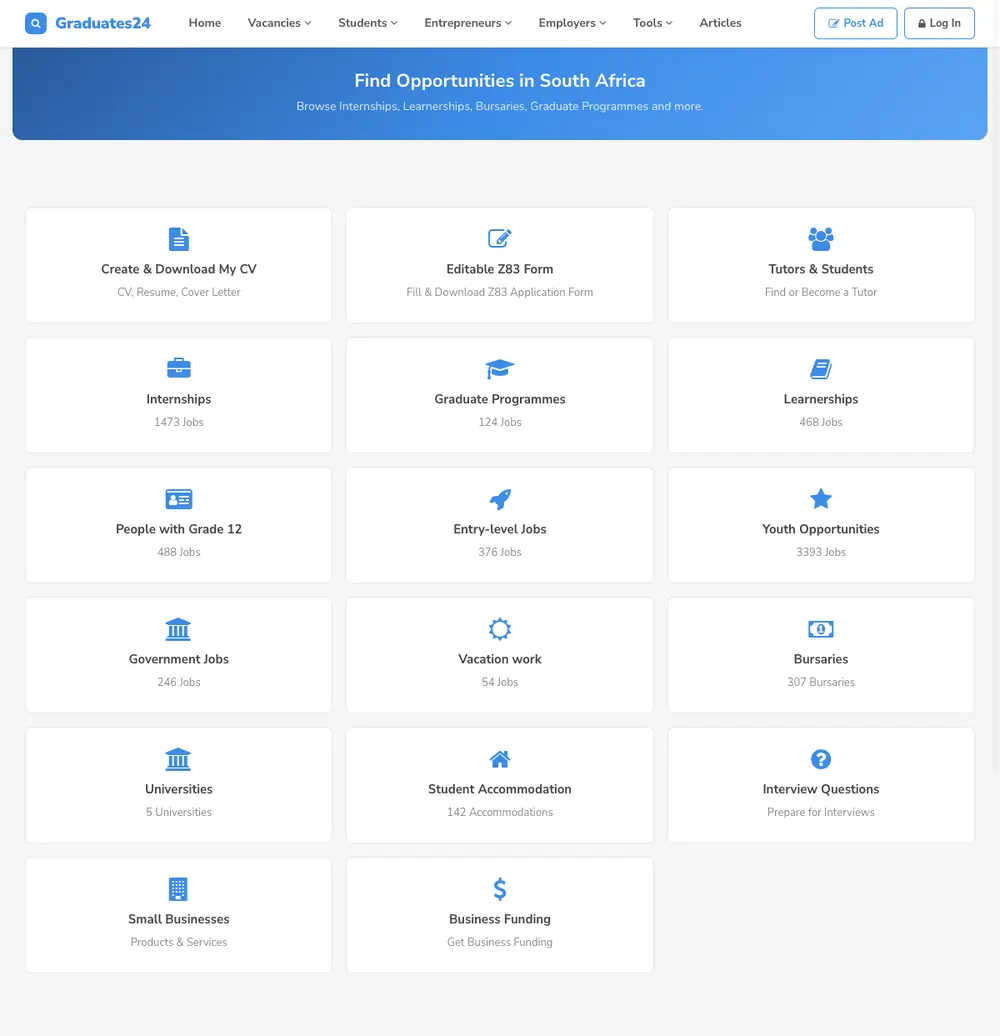Viewport: 1000px width, 1036px height.
Task: Click the '376 Jobs' count text
Action: [499, 552]
